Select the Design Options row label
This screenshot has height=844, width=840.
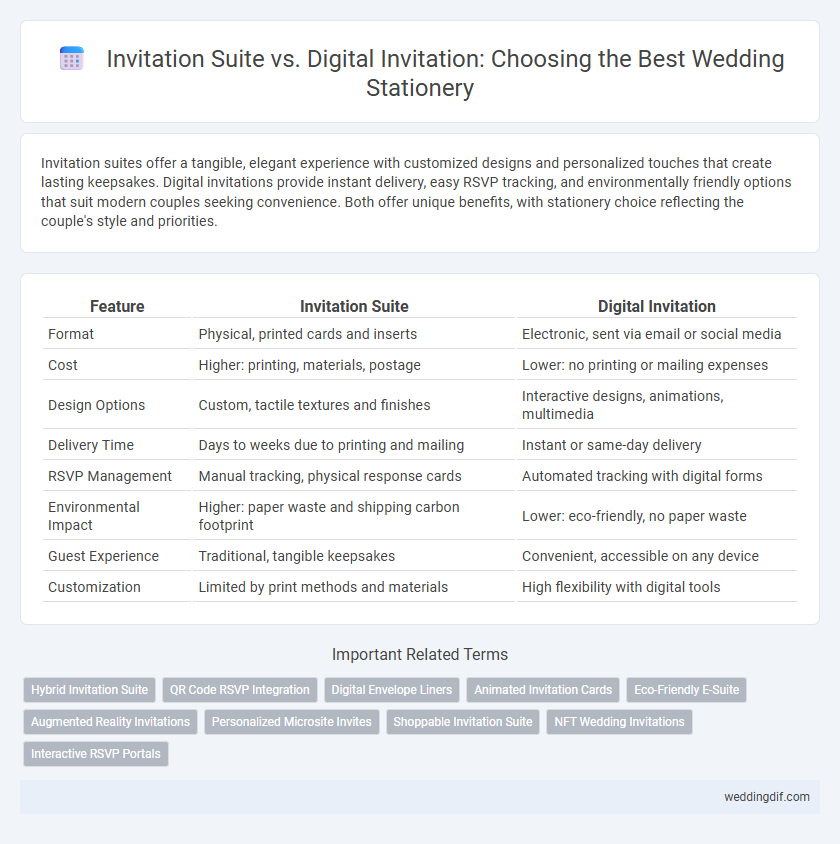click(96, 405)
